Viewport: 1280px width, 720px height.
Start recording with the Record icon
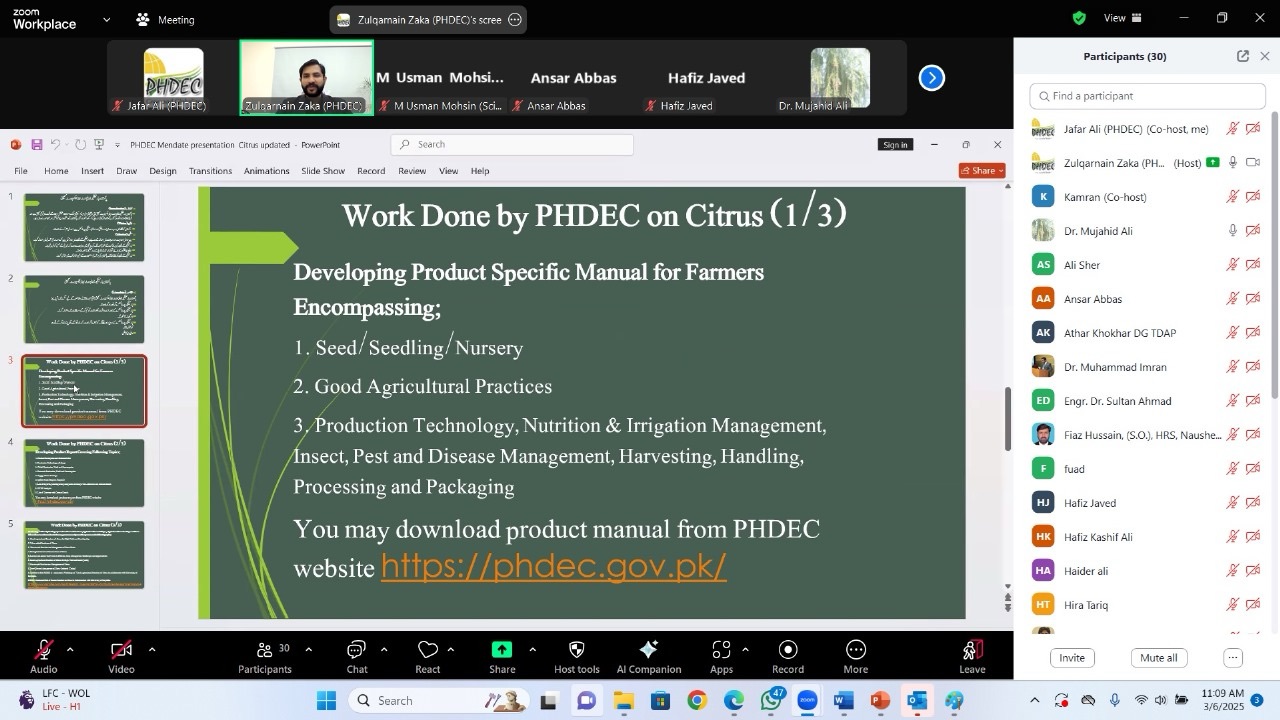pos(788,651)
